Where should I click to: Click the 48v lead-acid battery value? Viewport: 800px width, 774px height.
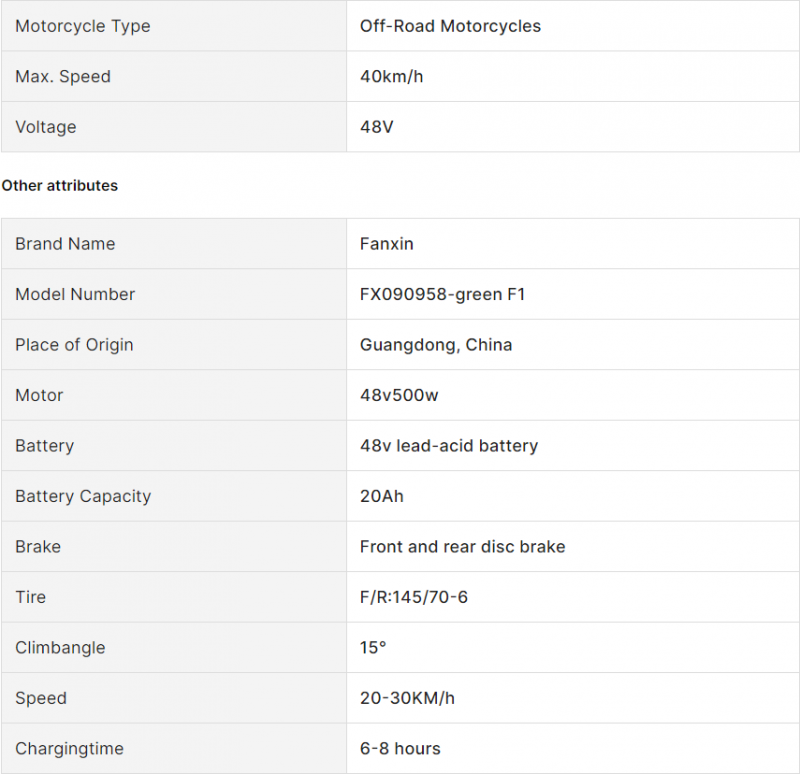pos(449,446)
